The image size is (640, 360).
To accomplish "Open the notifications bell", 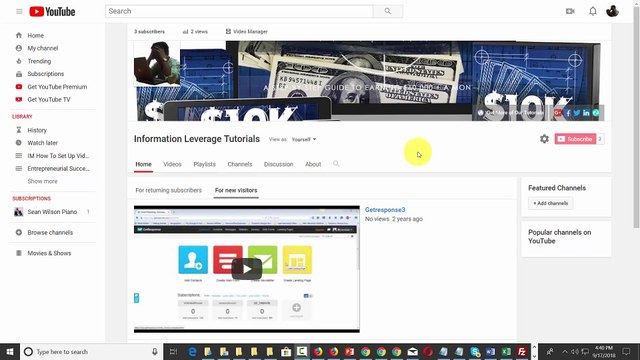I will click(593, 11).
